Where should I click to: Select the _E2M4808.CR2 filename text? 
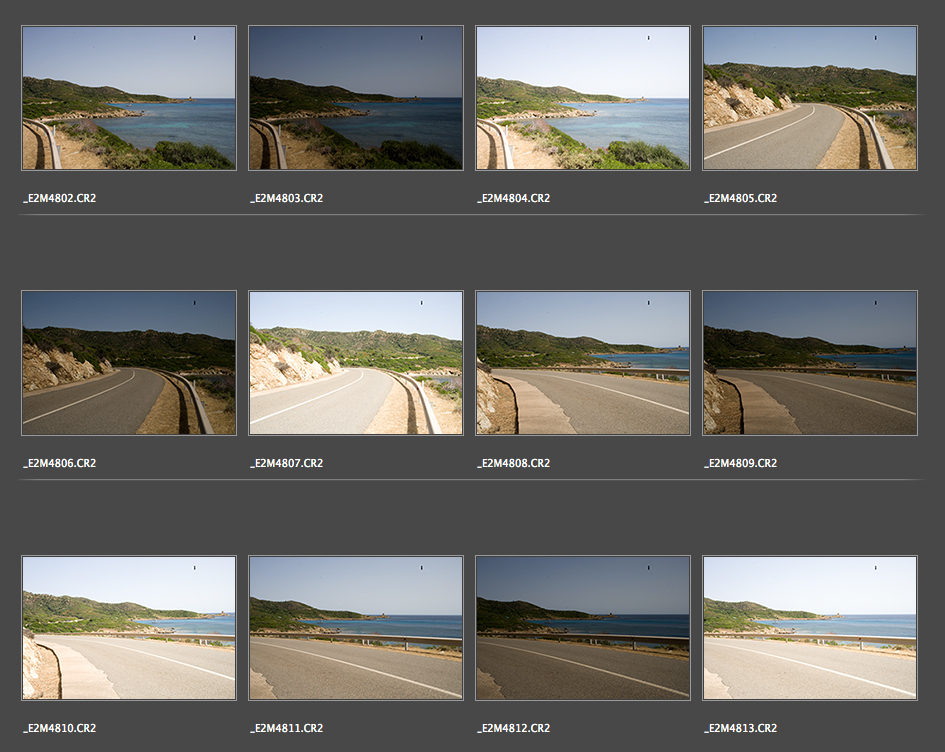pos(513,463)
